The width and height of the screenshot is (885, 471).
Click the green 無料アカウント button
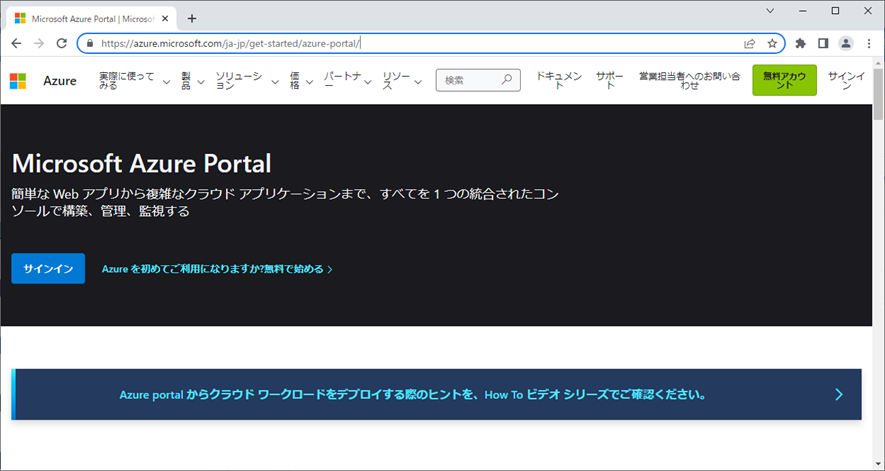(784, 81)
